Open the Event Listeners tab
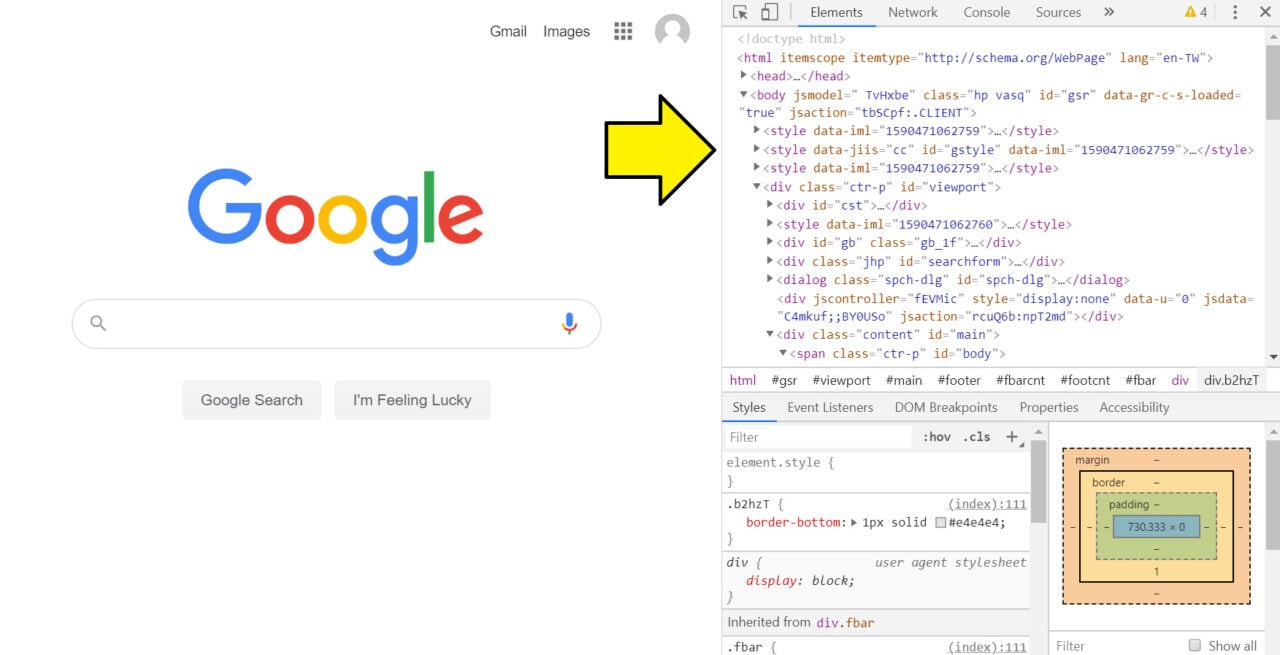 pos(829,407)
